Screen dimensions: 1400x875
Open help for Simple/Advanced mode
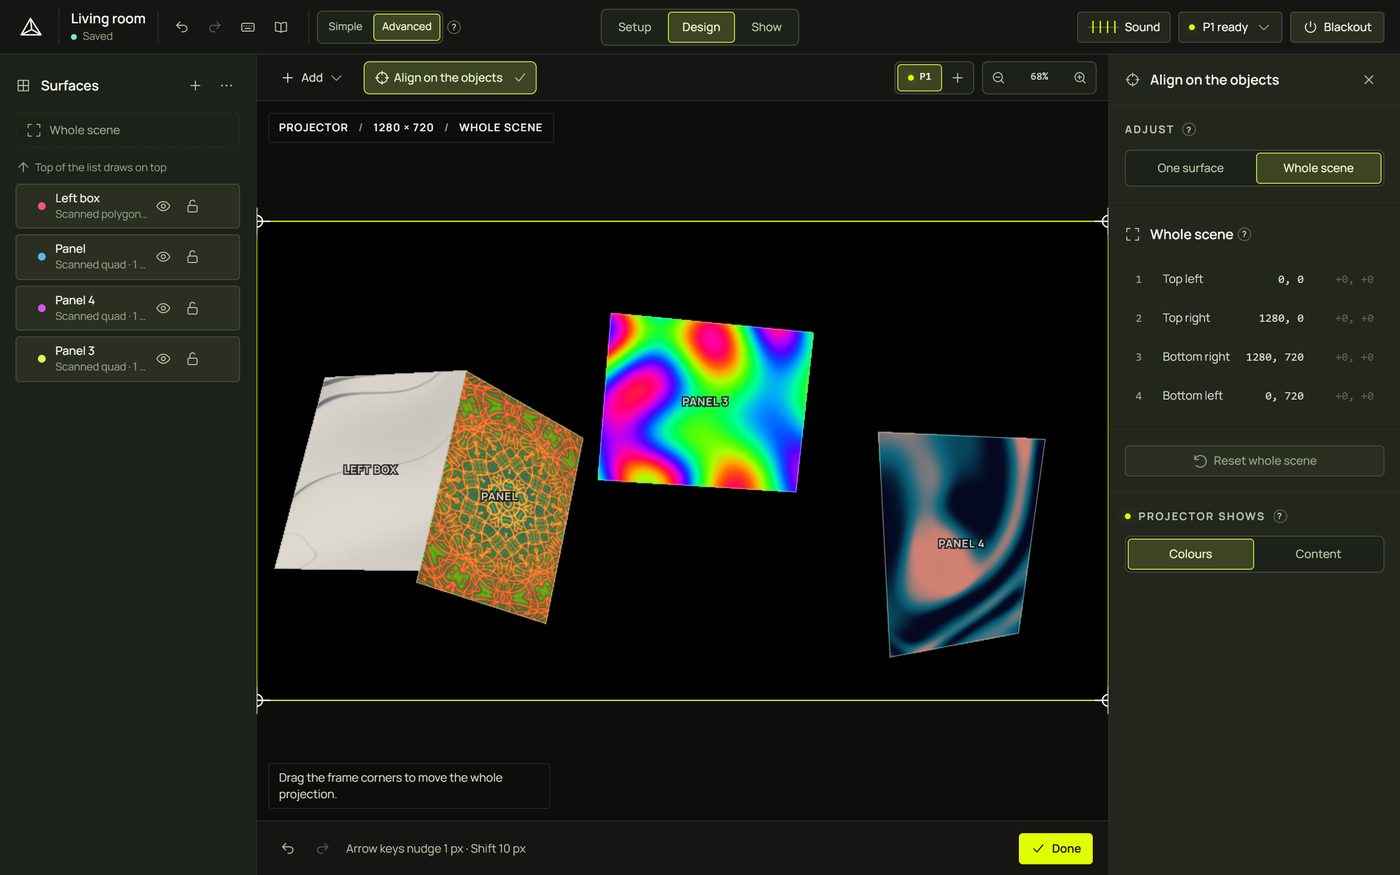coord(454,27)
